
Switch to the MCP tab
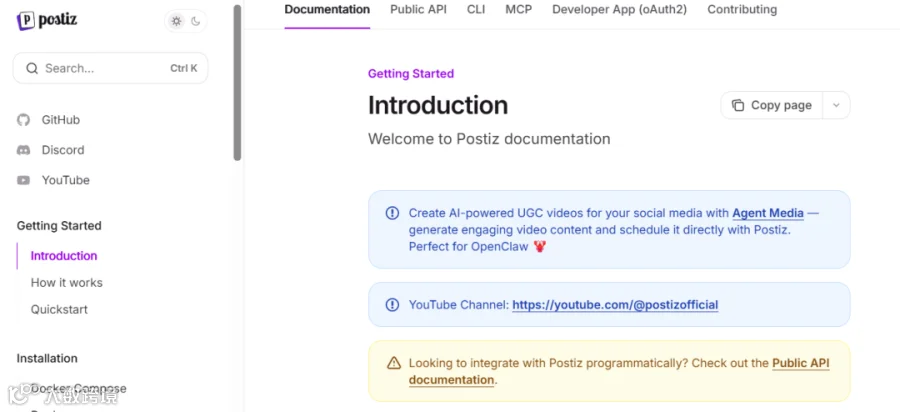click(x=519, y=10)
